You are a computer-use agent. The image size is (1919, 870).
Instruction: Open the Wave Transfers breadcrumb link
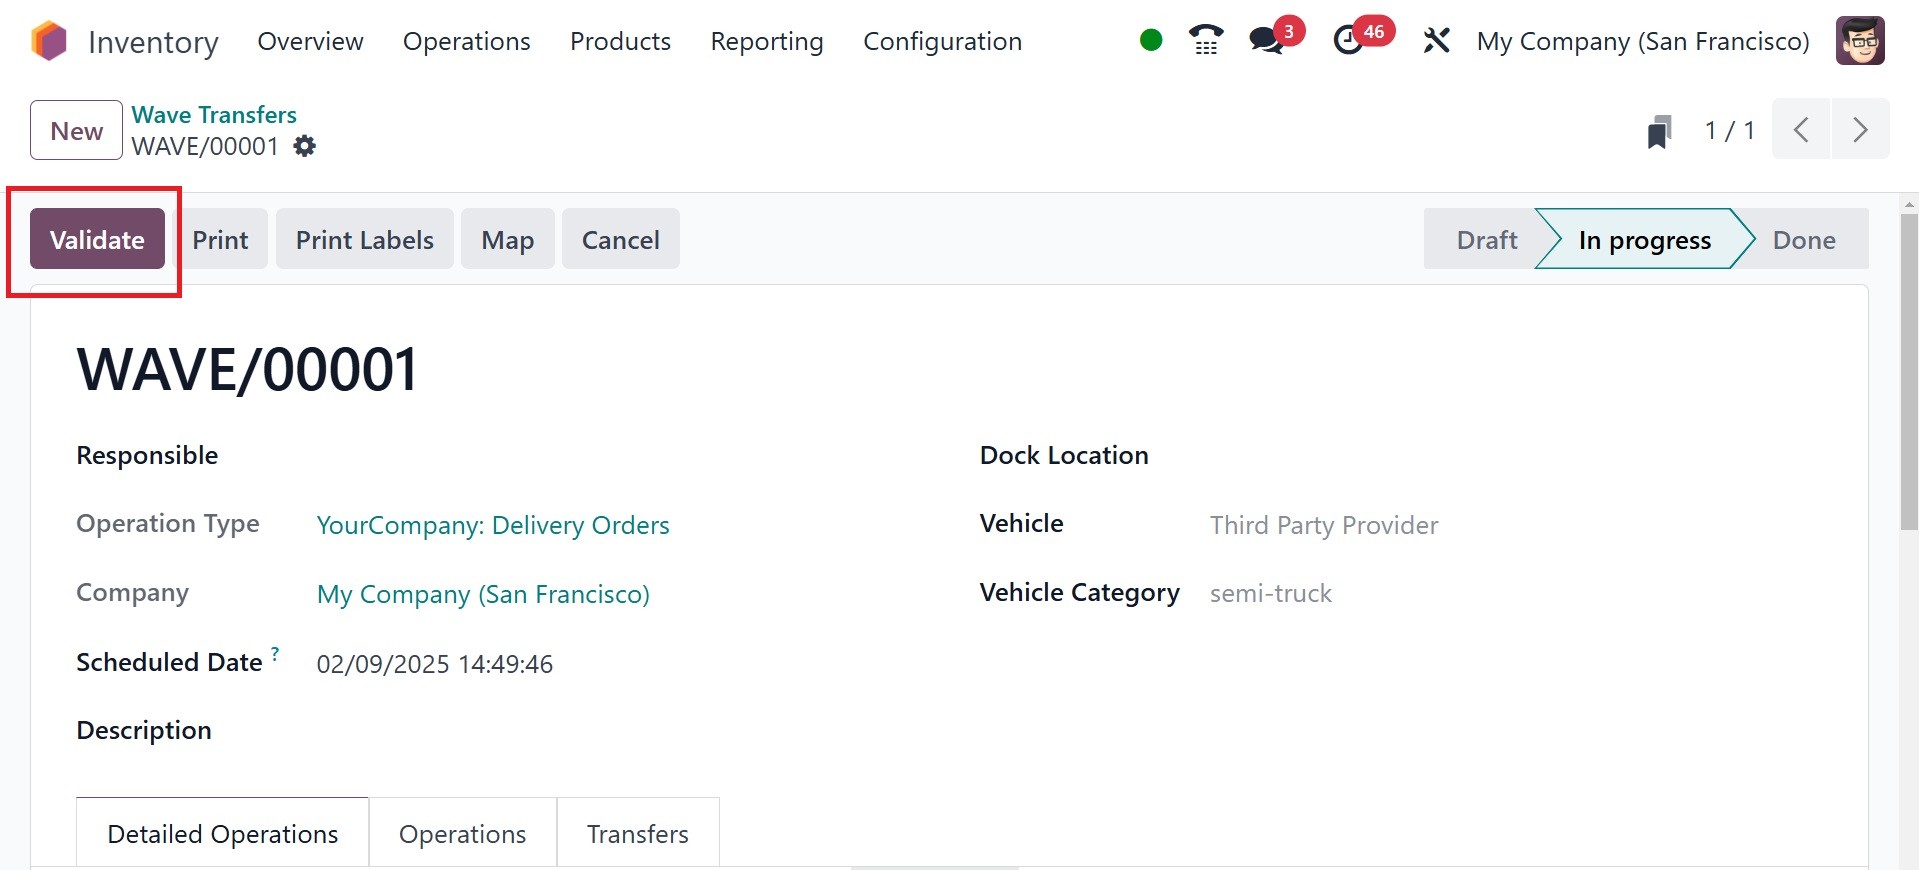[214, 114]
